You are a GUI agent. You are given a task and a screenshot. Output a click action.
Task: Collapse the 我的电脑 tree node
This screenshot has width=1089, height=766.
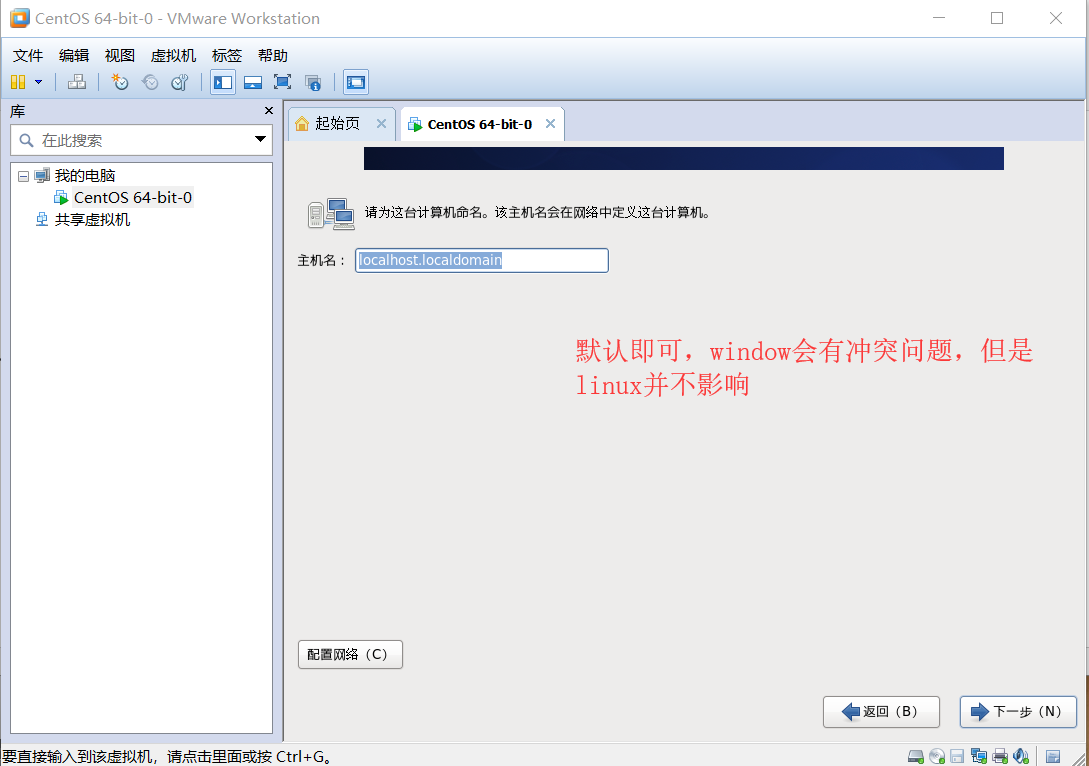(x=23, y=176)
